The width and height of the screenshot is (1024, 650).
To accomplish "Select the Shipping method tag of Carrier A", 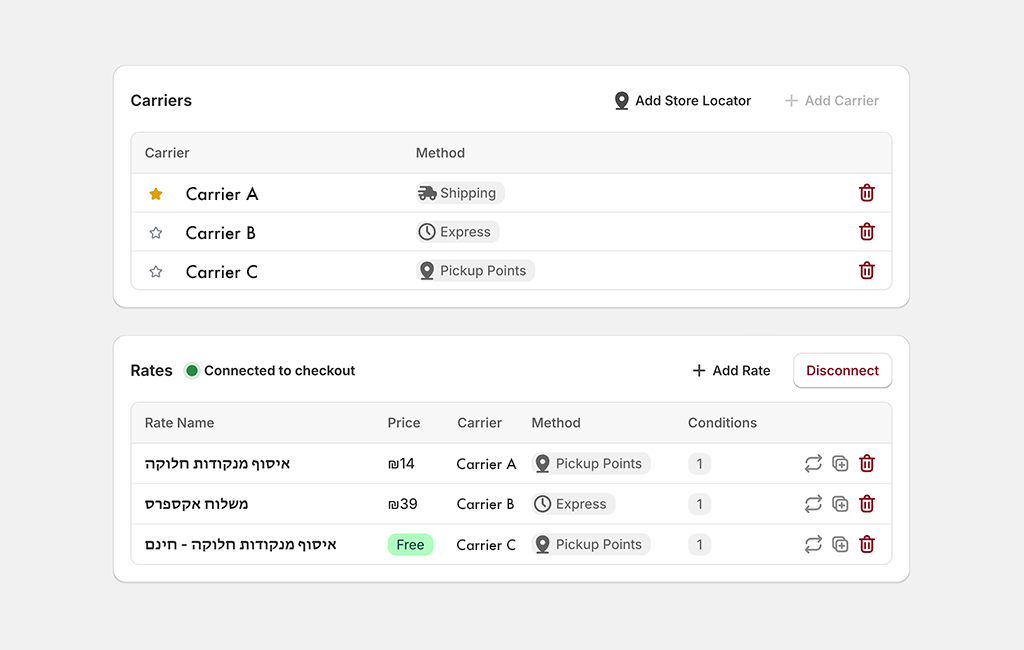I will click(460, 193).
